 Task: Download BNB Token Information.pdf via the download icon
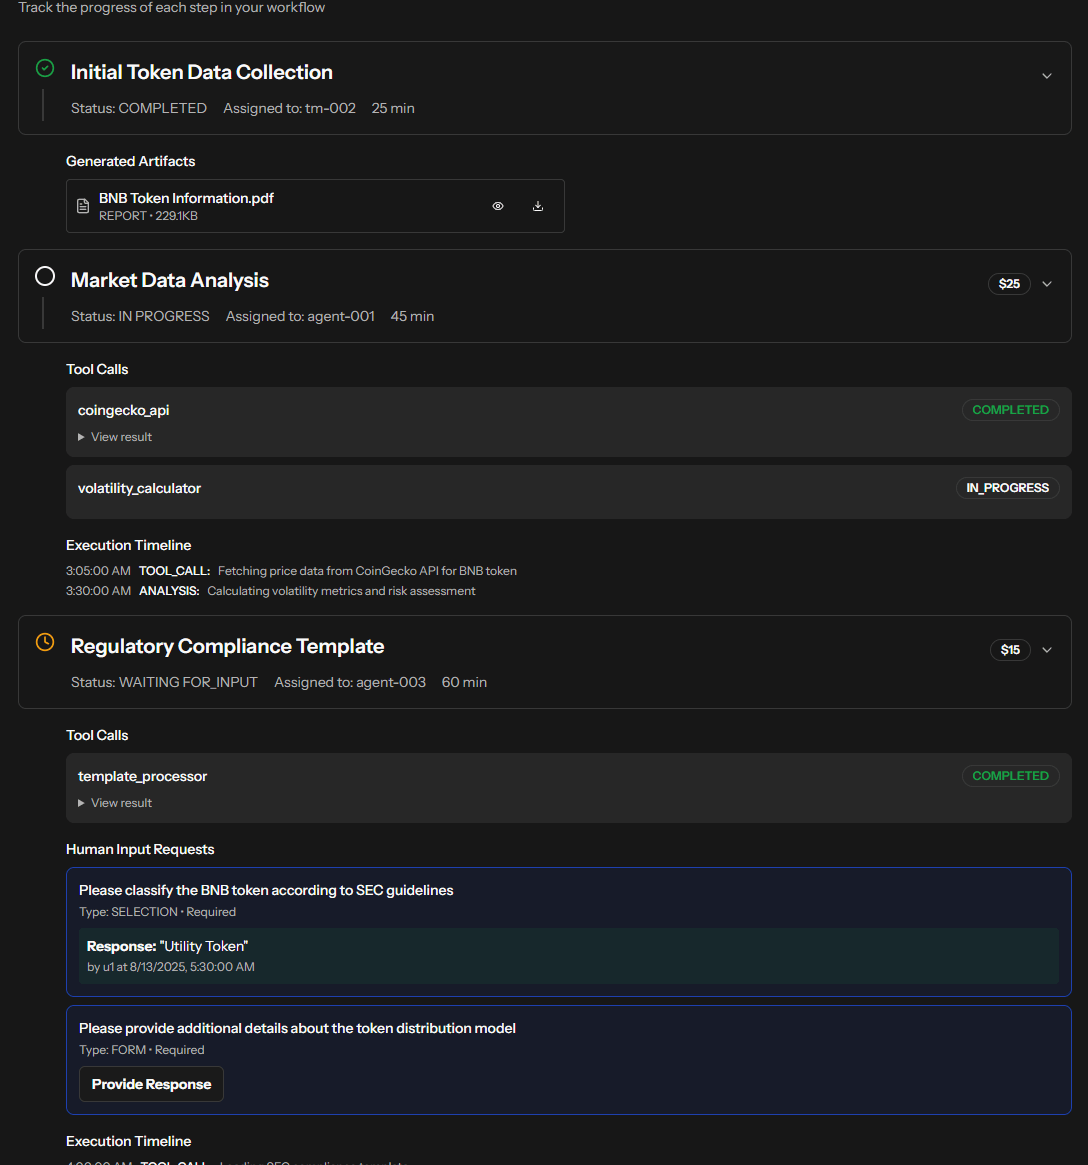pos(538,205)
